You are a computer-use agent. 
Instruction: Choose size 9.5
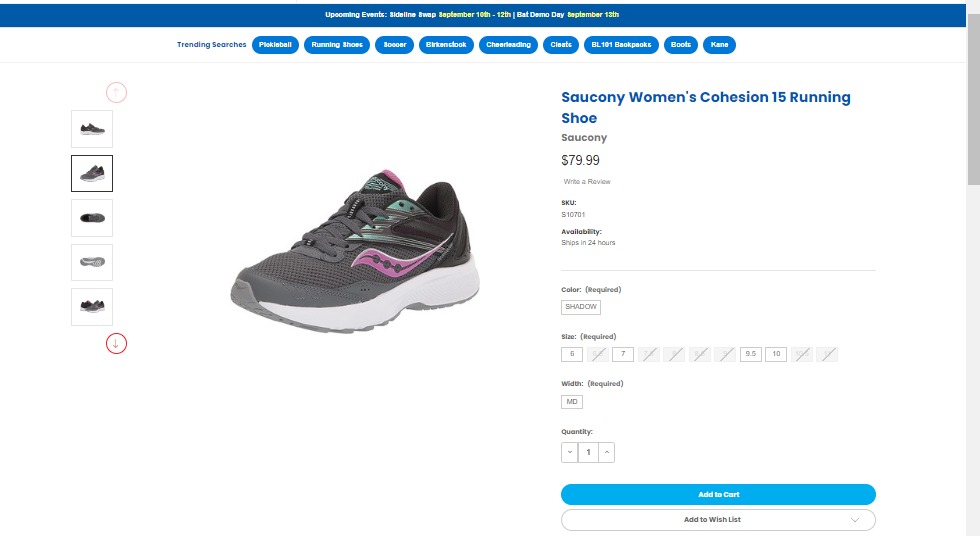point(751,354)
